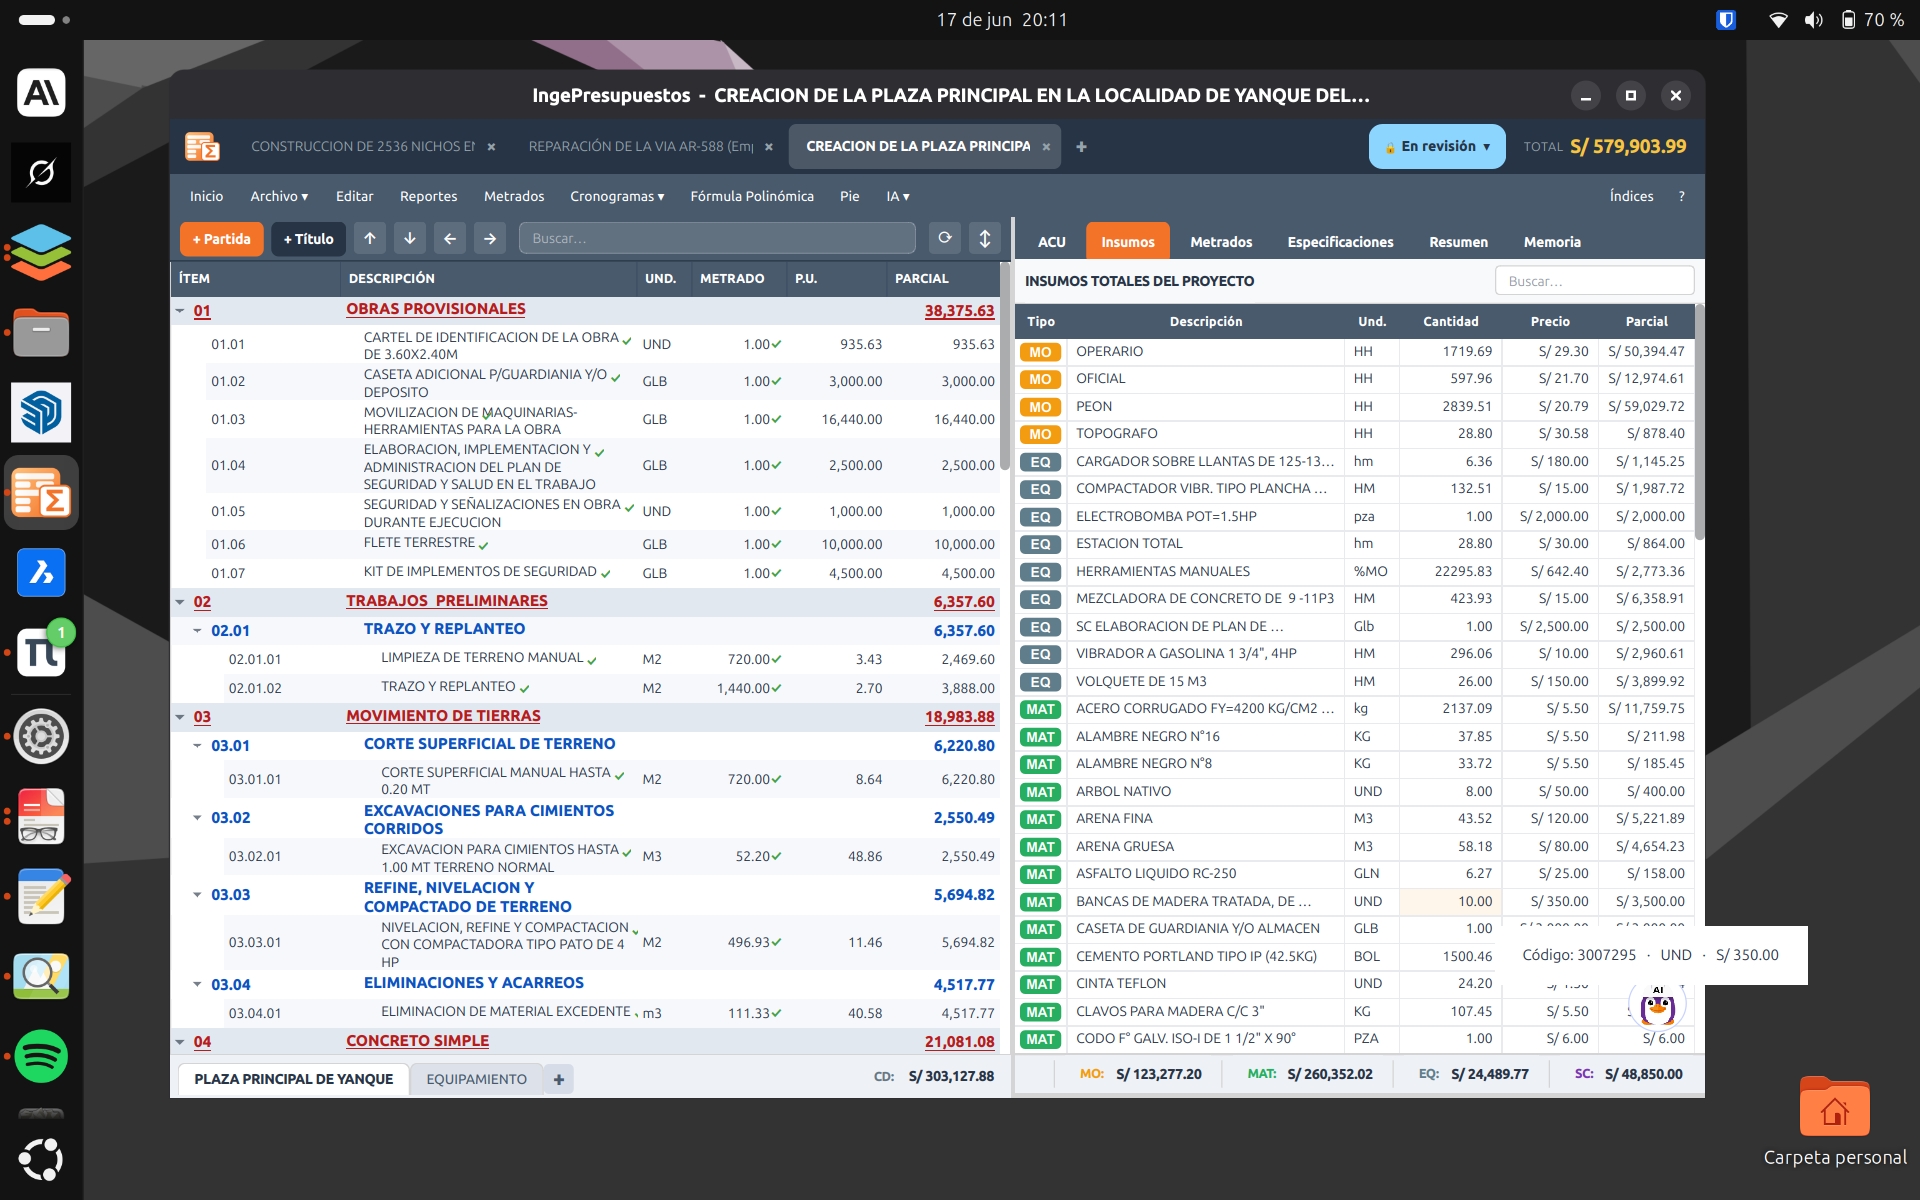Collapse section 01 OBRAS PROVISIONALES
This screenshot has width=1920, height=1200.
click(x=180, y=311)
